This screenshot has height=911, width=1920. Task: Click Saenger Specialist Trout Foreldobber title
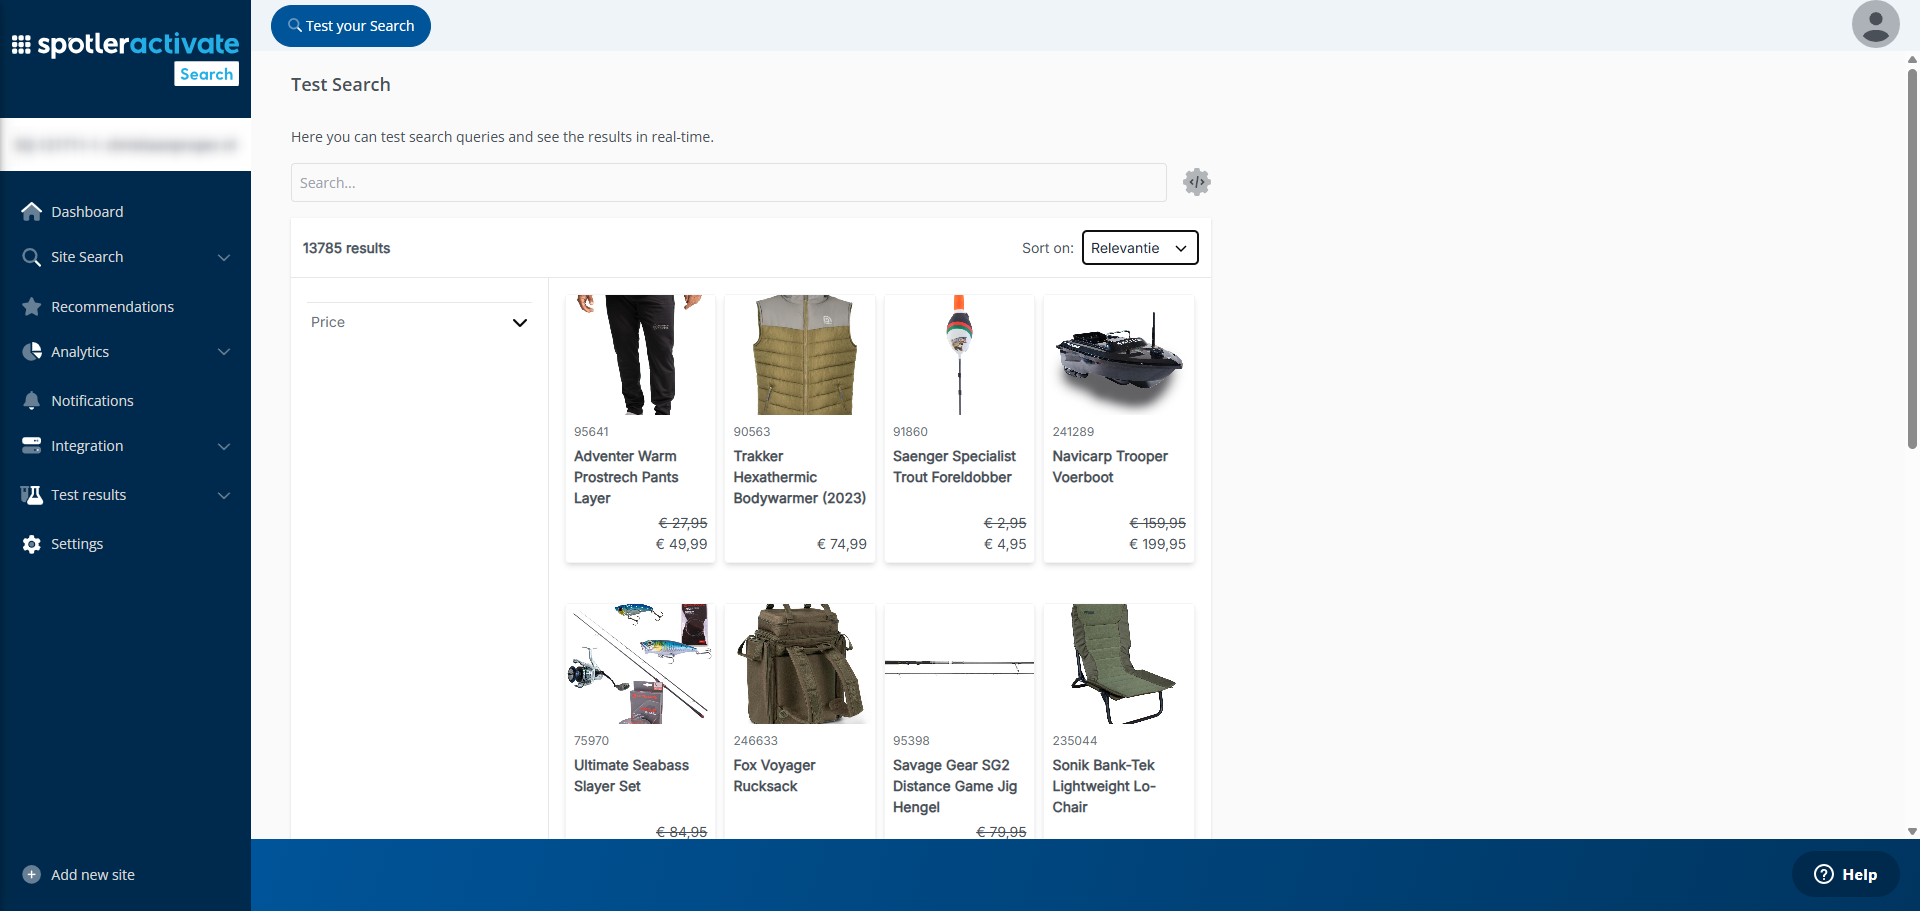point(954,467)
